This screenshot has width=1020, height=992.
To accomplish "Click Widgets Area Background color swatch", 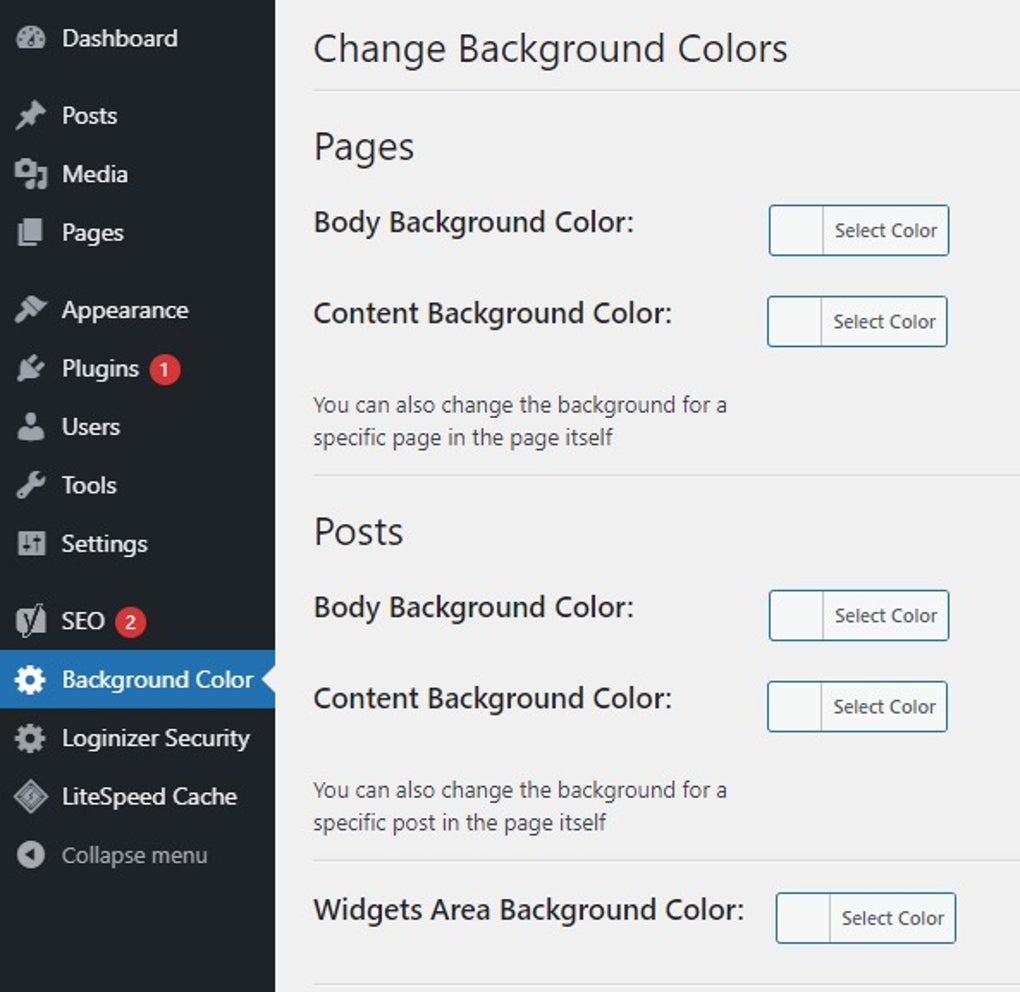I will pos(804,918).
